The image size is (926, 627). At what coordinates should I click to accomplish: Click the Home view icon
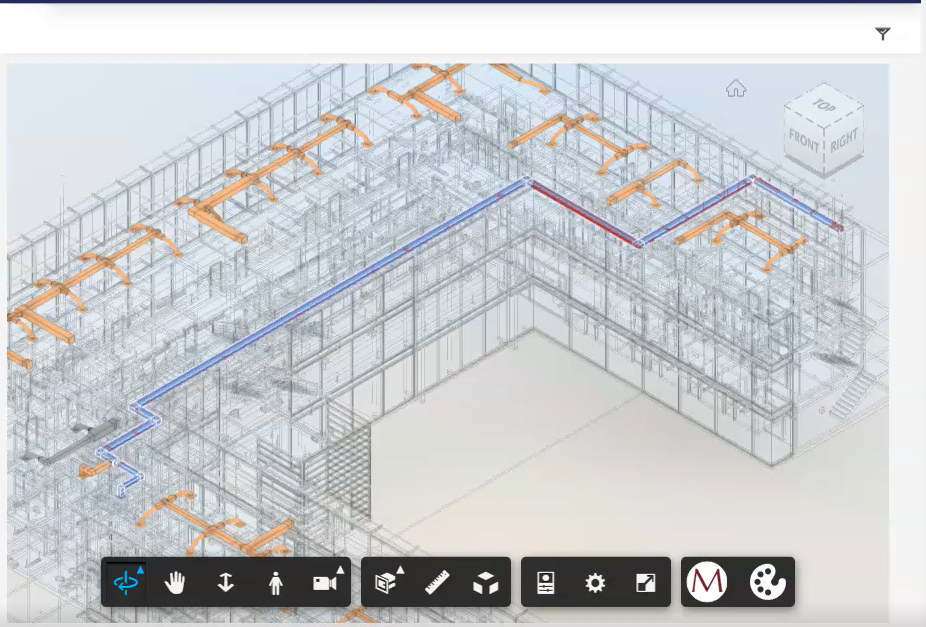coord(736,89)
